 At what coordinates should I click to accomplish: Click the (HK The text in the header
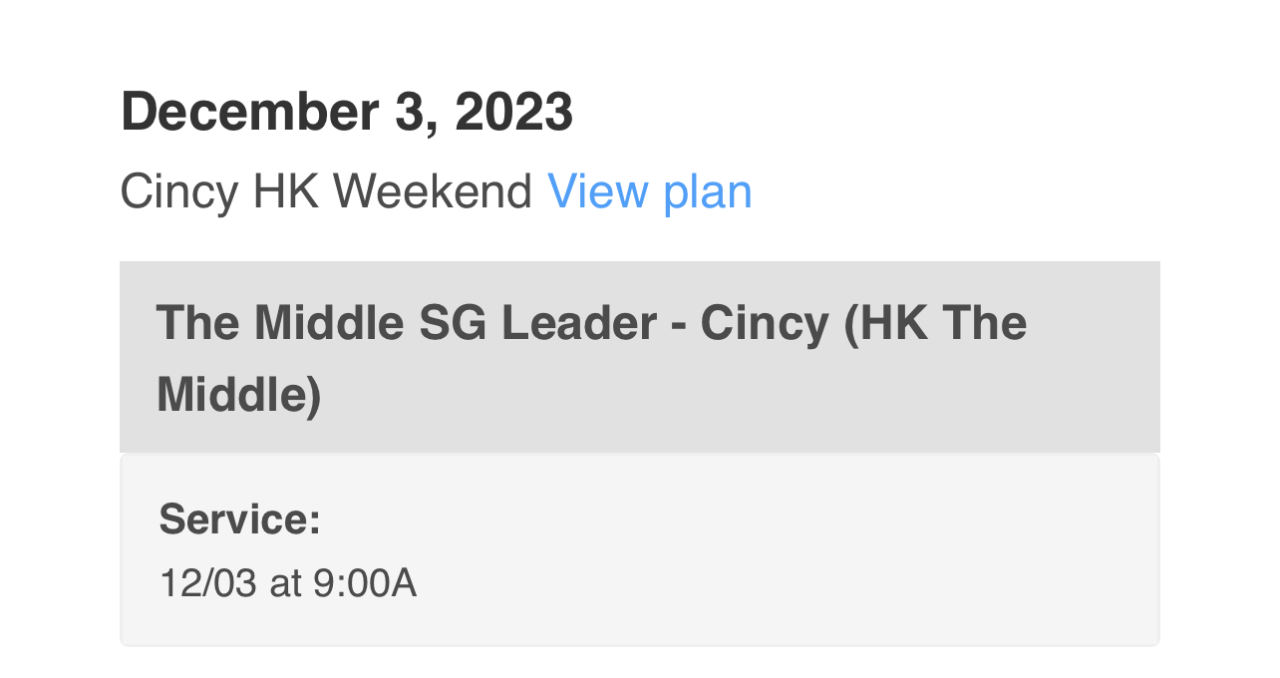click(x=936, y=323)
